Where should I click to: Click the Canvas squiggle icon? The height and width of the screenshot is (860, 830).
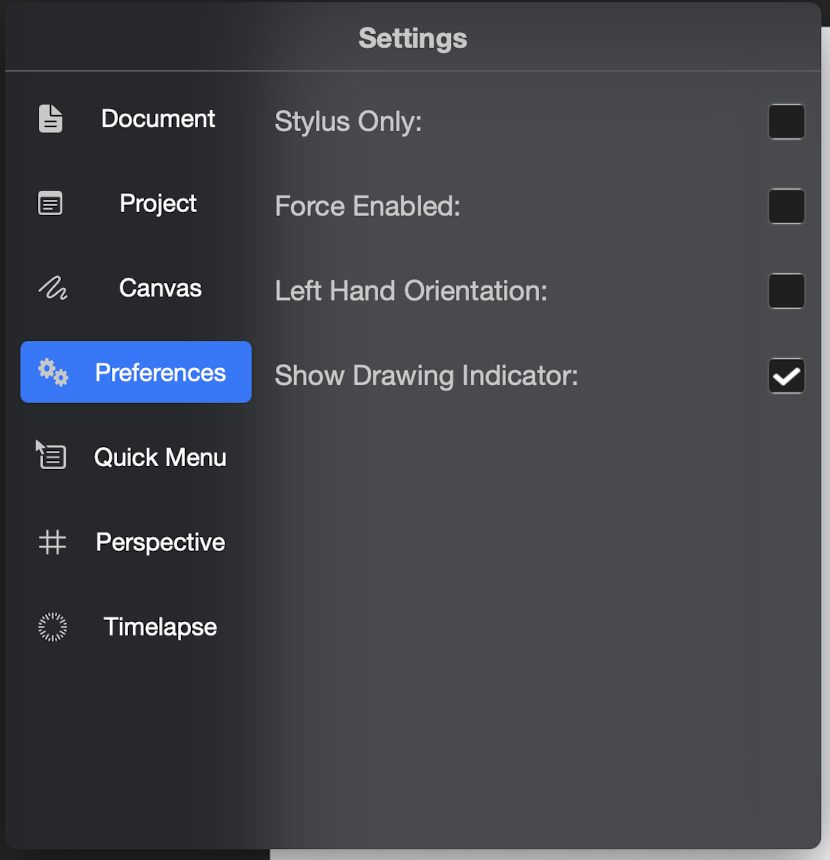[x=52, y=289]
